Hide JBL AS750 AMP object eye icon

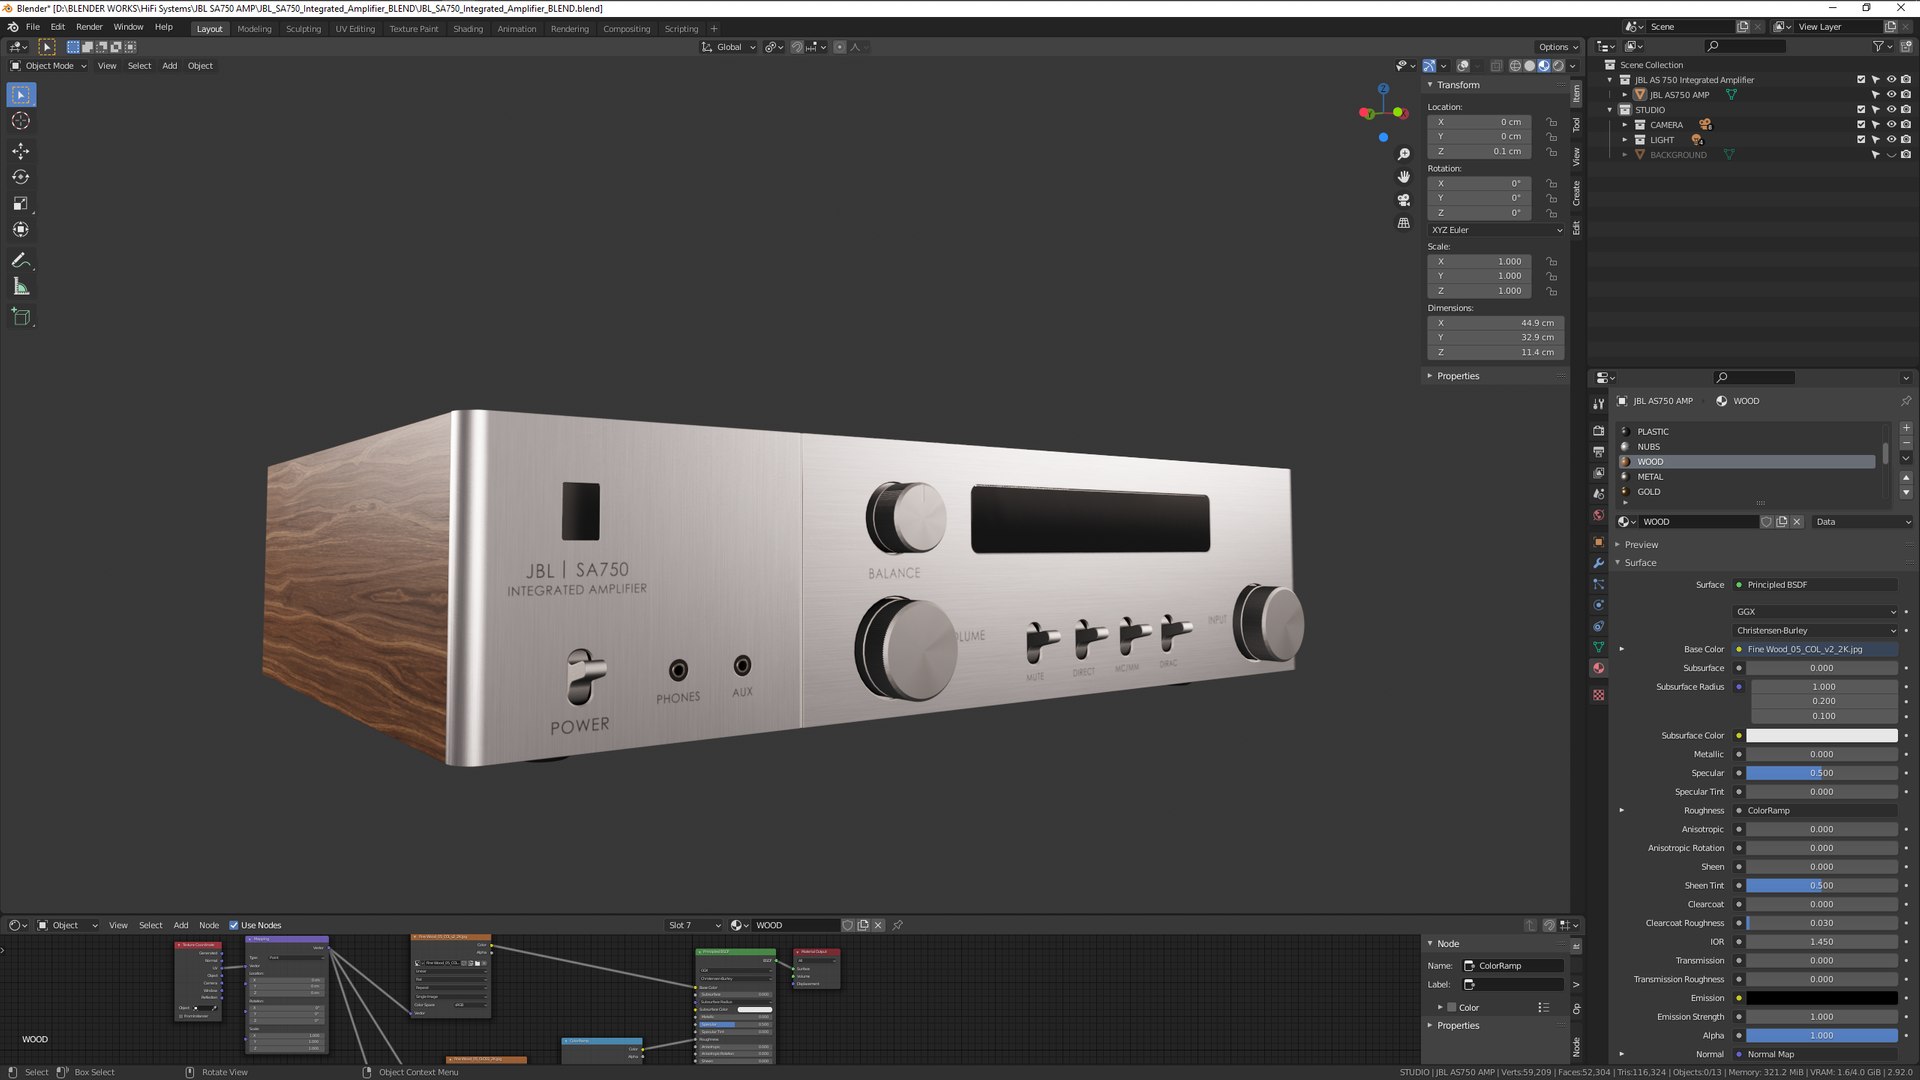click(1891, 95)
